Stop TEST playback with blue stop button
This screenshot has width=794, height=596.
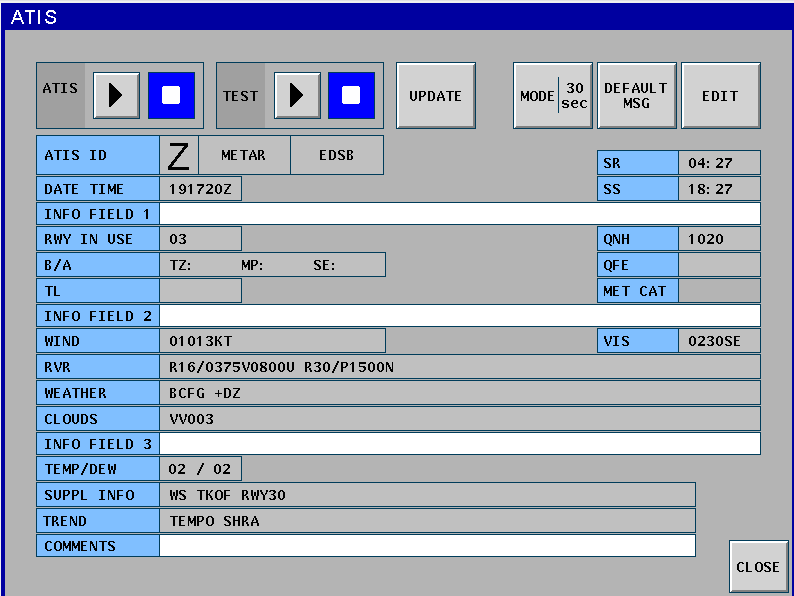point(351,96)
